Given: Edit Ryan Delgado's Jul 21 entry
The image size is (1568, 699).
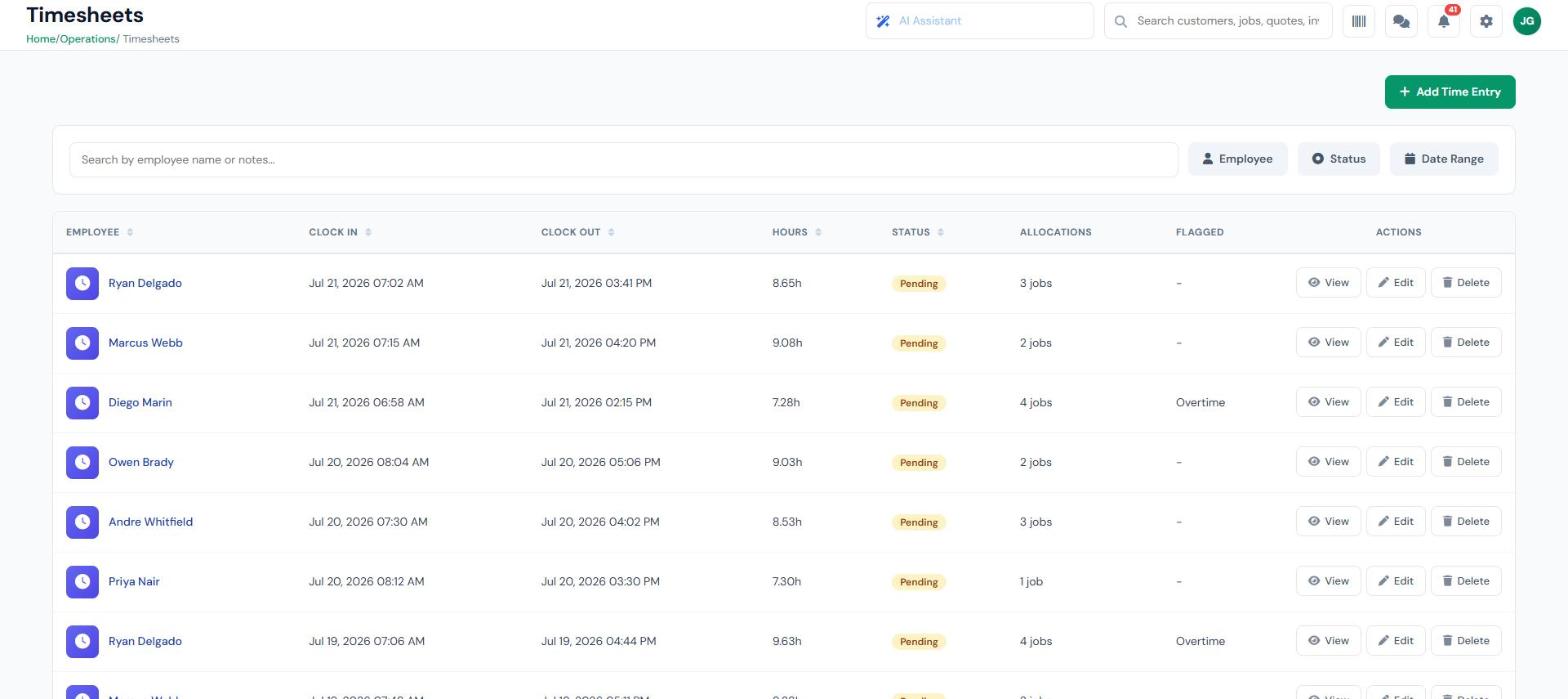Looking at the screenshot, I should point(1395,283).
